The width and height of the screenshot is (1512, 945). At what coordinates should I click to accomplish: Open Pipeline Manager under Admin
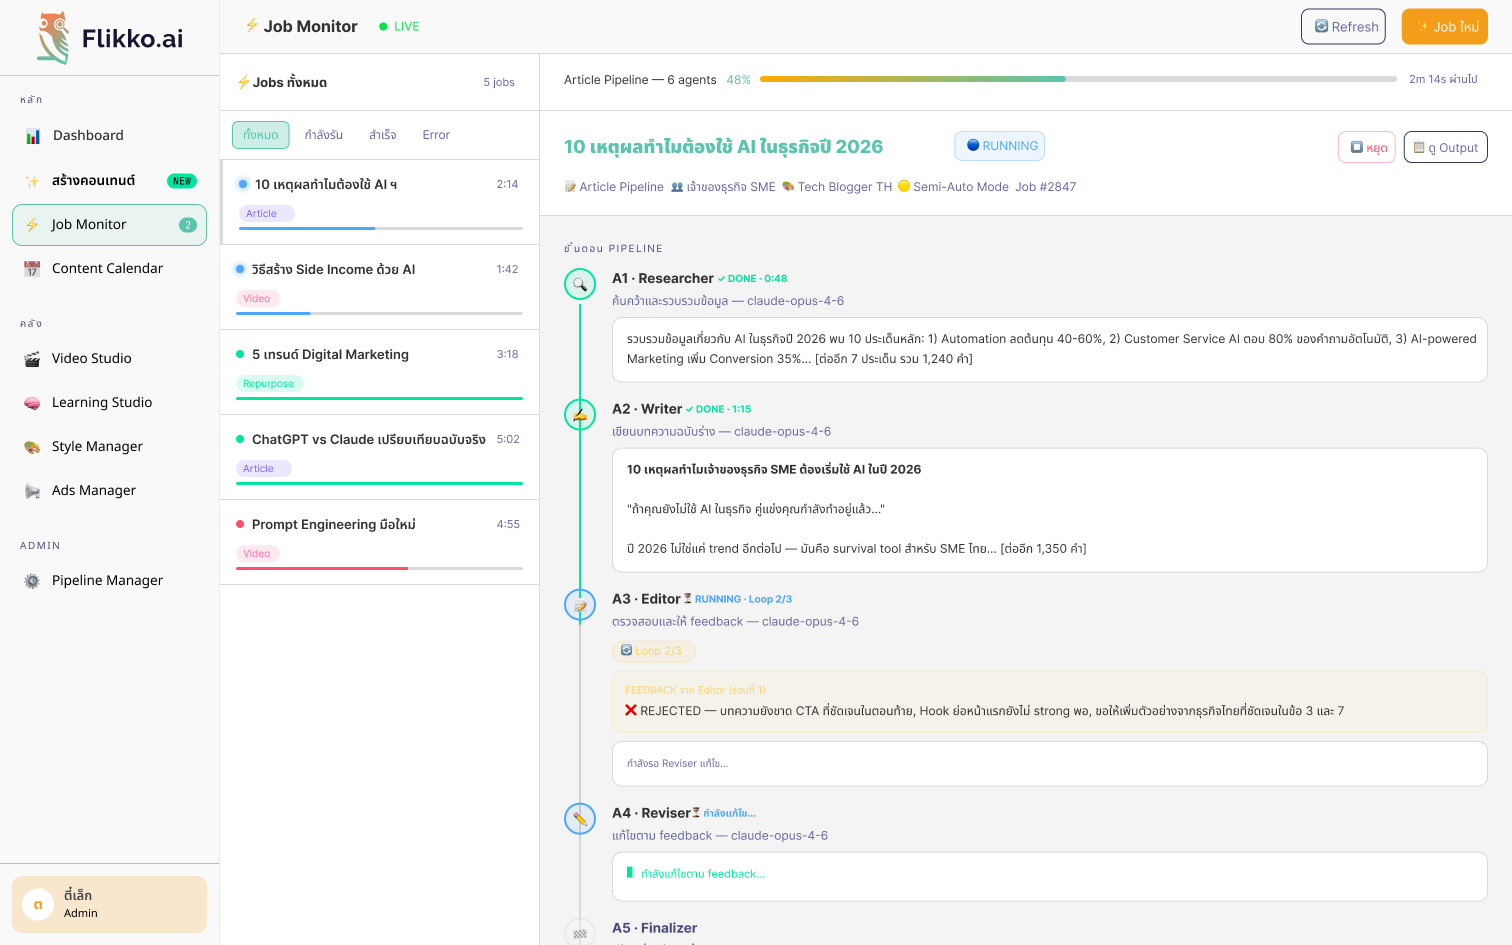pos(109,581)
